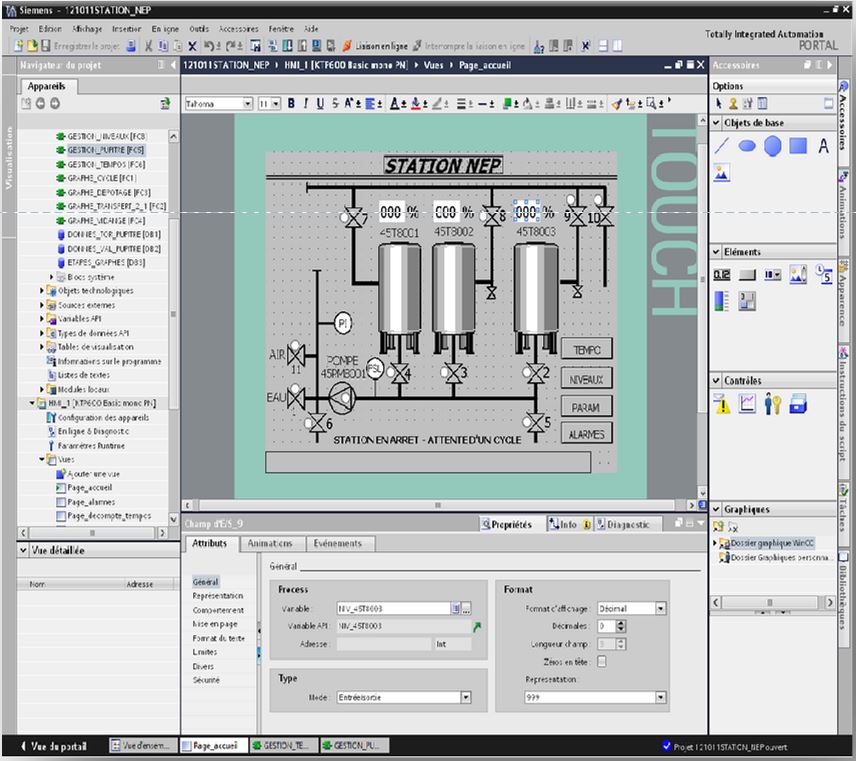This screenshot has width=856, height=761.
Task: Click in the Variable input field
Action: [393, 609]
